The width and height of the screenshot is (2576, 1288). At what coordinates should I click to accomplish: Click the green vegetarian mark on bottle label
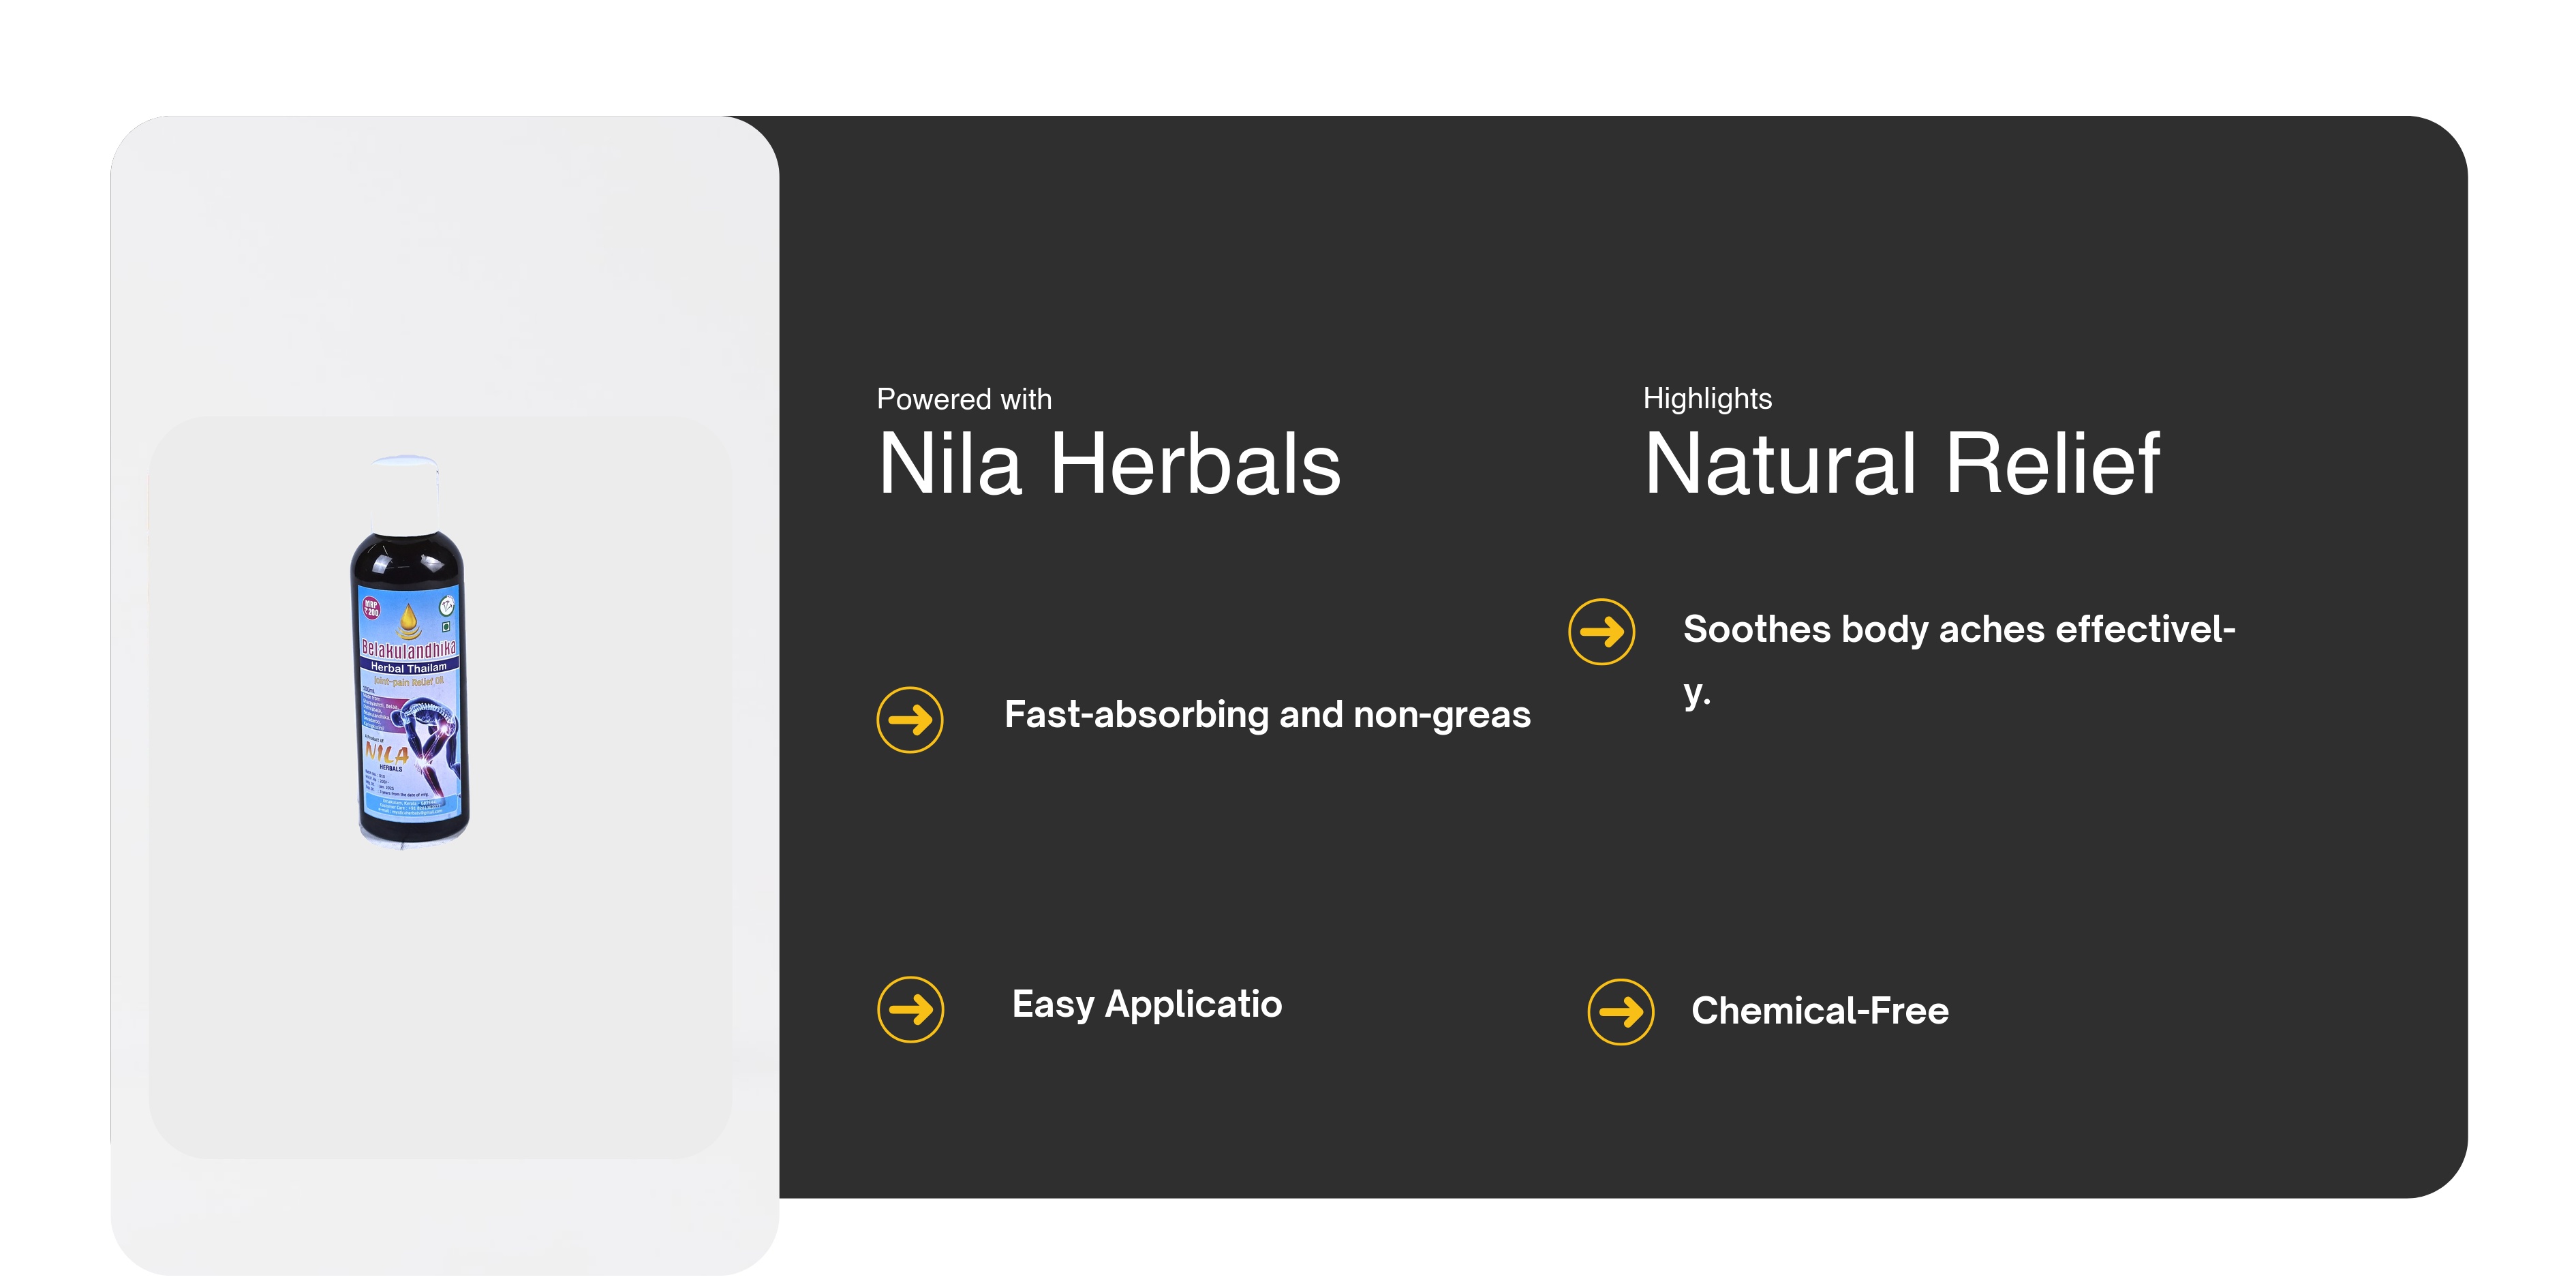click(446, 627)
